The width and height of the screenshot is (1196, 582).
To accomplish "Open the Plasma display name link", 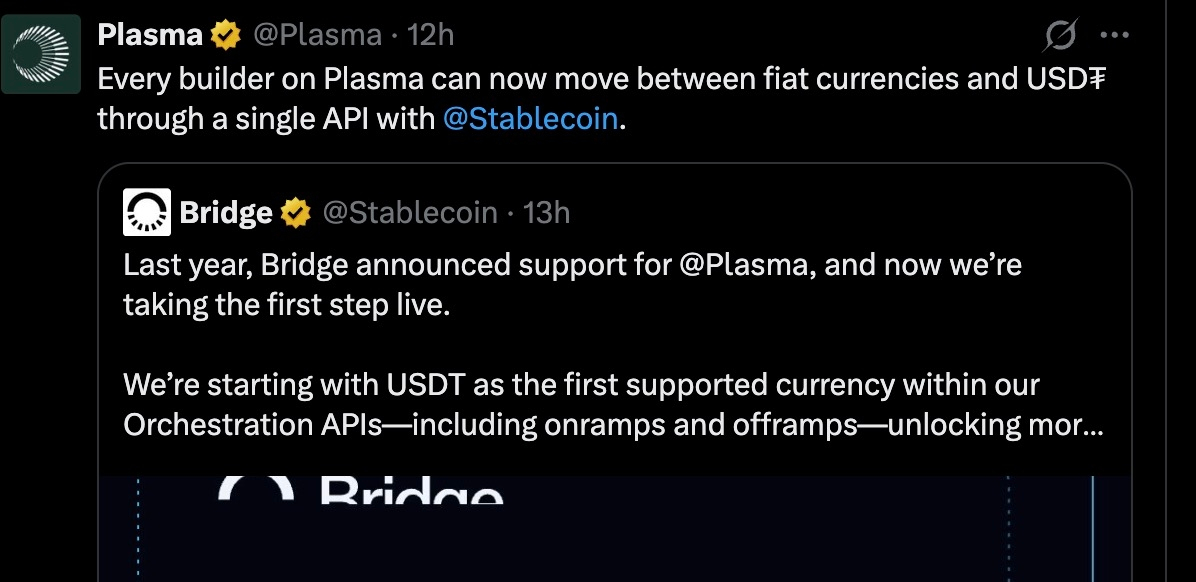I will pyautogui.click(x=150, y=36).
